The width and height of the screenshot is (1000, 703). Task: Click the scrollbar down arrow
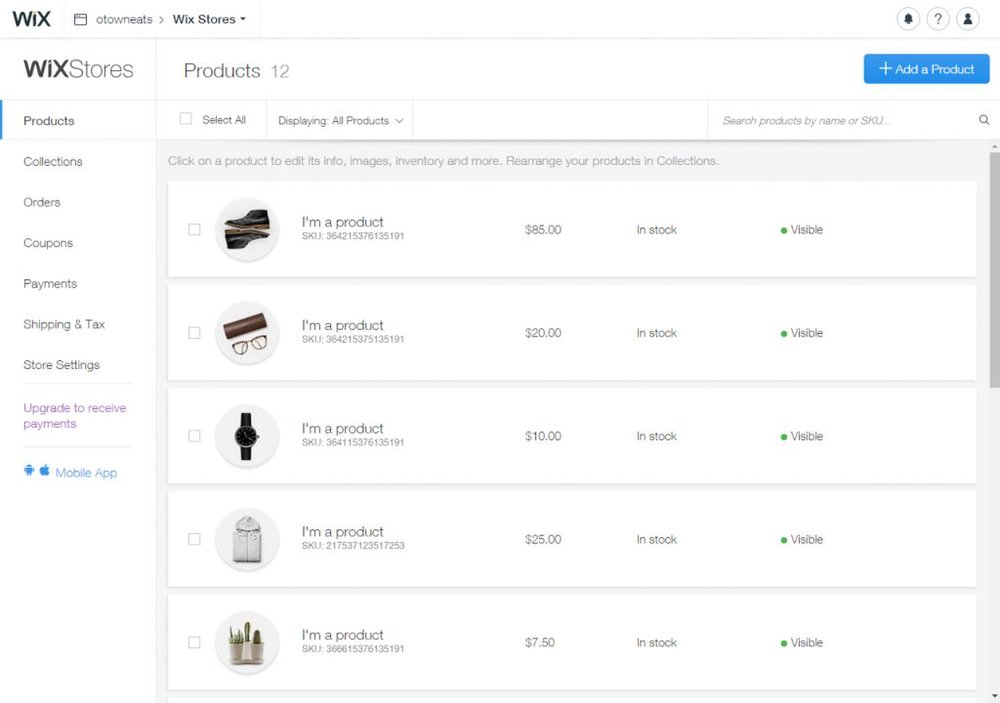coord(994,695)
